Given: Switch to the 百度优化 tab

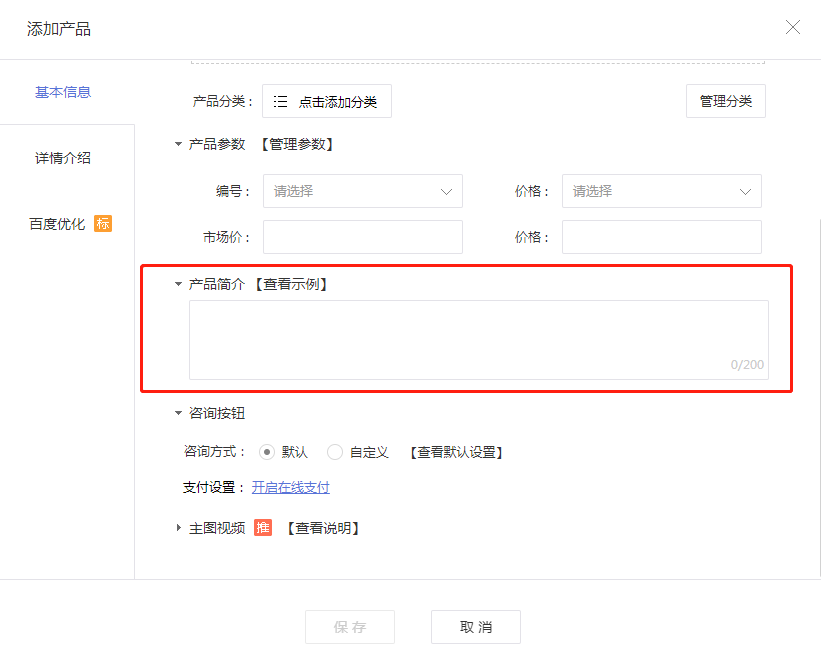Looking at the screenshot, I should click(x=57, y=224).
